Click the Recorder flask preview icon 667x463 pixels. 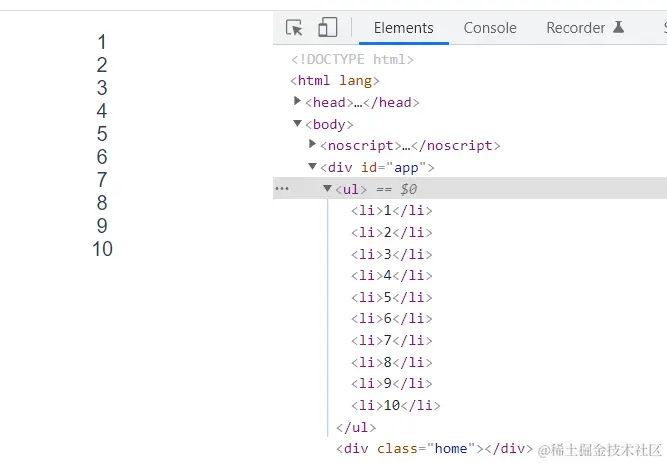(618, 28)
